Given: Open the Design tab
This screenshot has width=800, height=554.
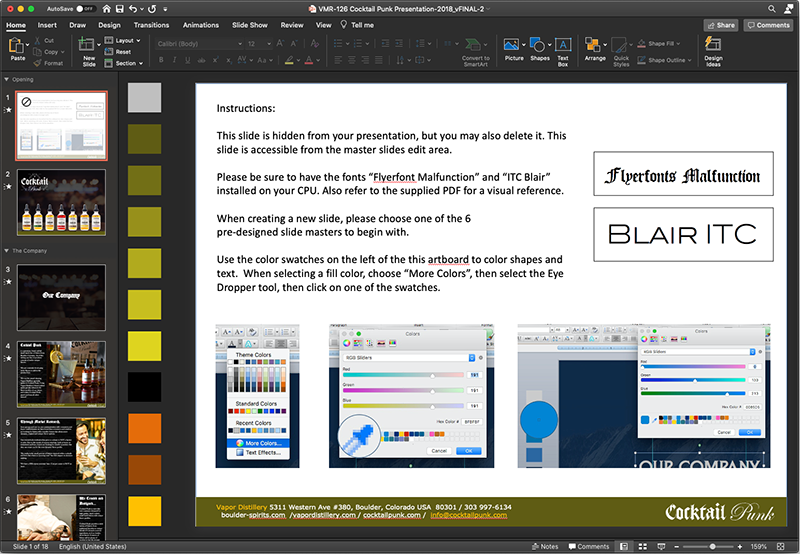Looking at the screenshot, I should [x=109, y=25].
